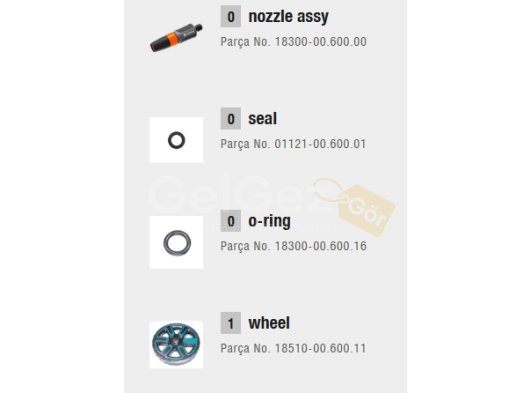This screenshot has height=393, width=530.
Task: Open the seal ring thumbnail
Action: coord(176,140)
